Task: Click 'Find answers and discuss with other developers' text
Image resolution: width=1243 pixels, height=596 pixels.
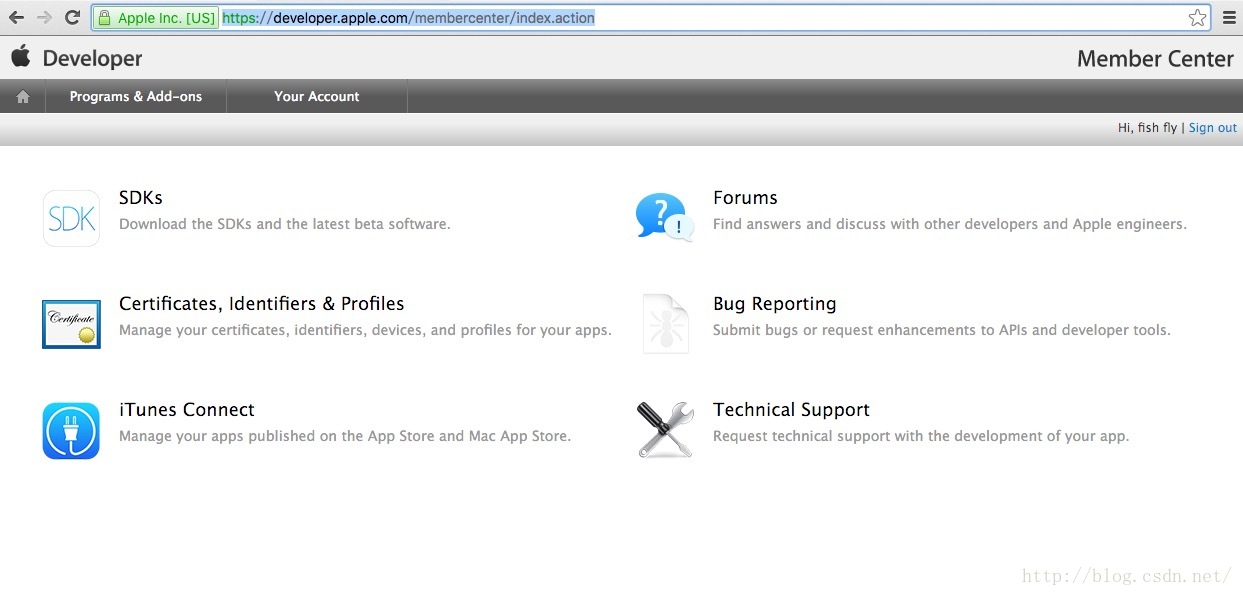Action: (x=950, y=224)
